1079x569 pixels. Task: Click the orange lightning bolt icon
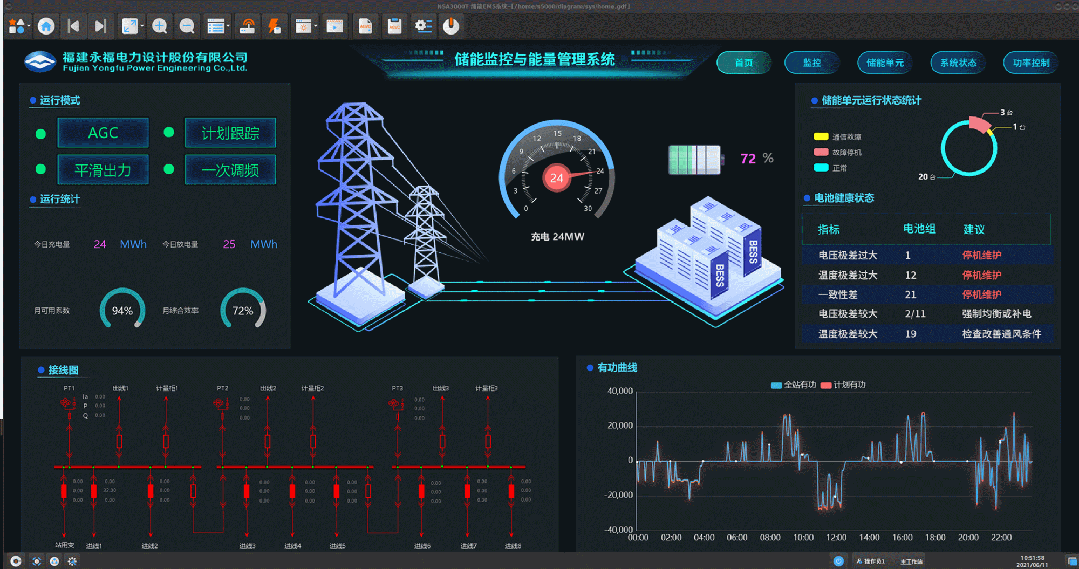(273, 25)
